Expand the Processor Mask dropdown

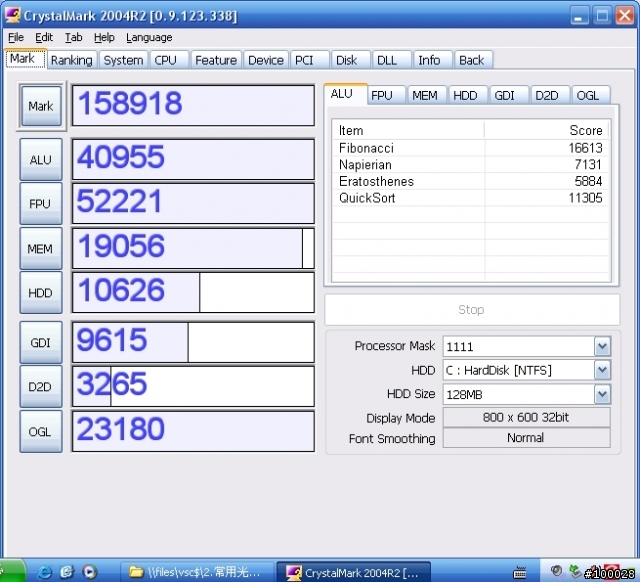pos(602,347)
